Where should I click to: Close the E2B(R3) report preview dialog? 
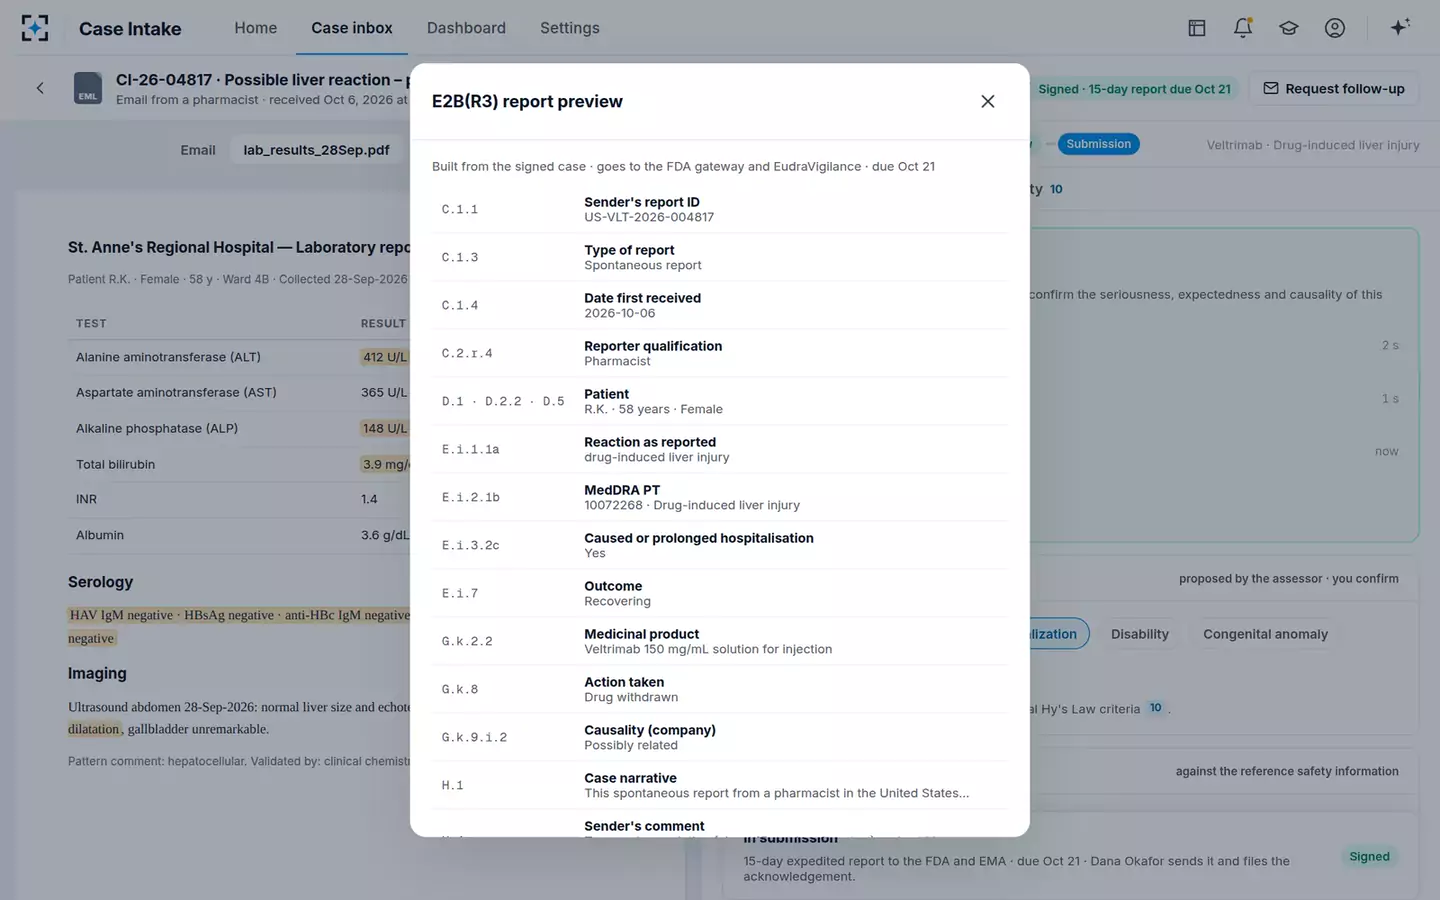(987, 101)
